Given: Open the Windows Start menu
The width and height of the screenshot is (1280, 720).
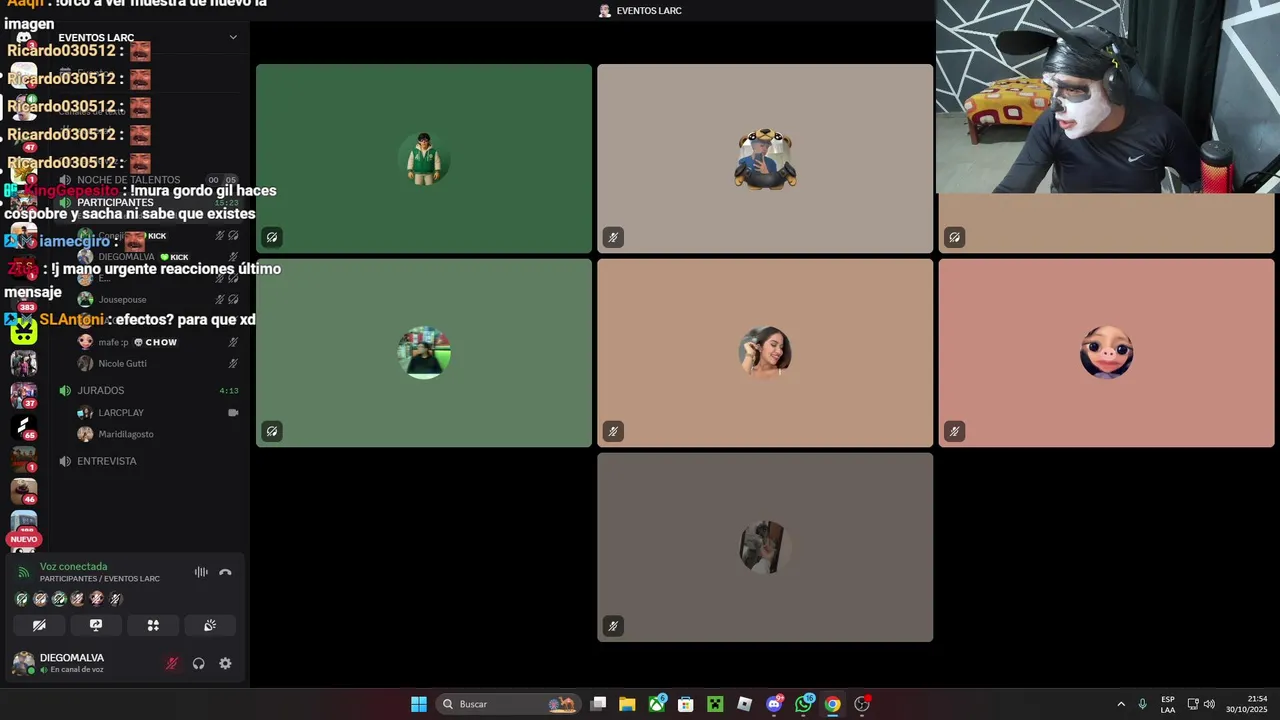Looking at the screenshot, I should click(419, 704).
